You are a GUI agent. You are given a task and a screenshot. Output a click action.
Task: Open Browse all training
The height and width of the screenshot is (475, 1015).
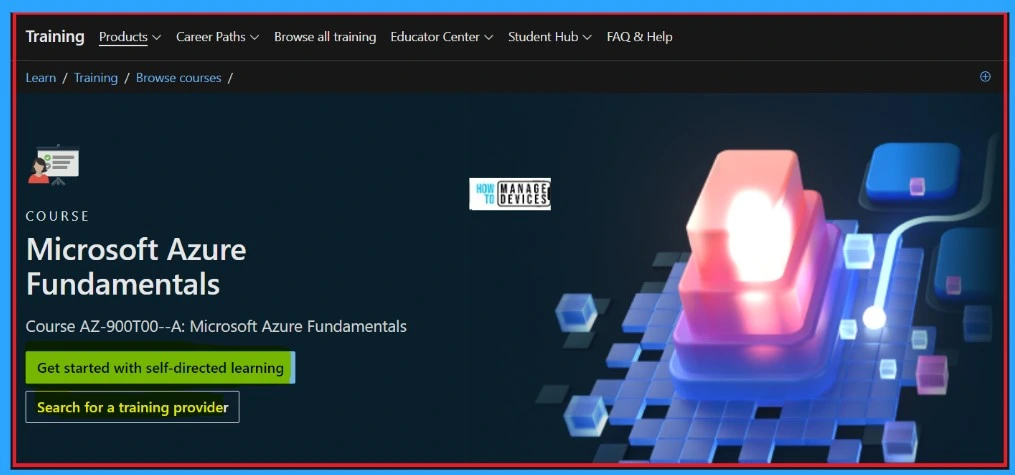325,37
